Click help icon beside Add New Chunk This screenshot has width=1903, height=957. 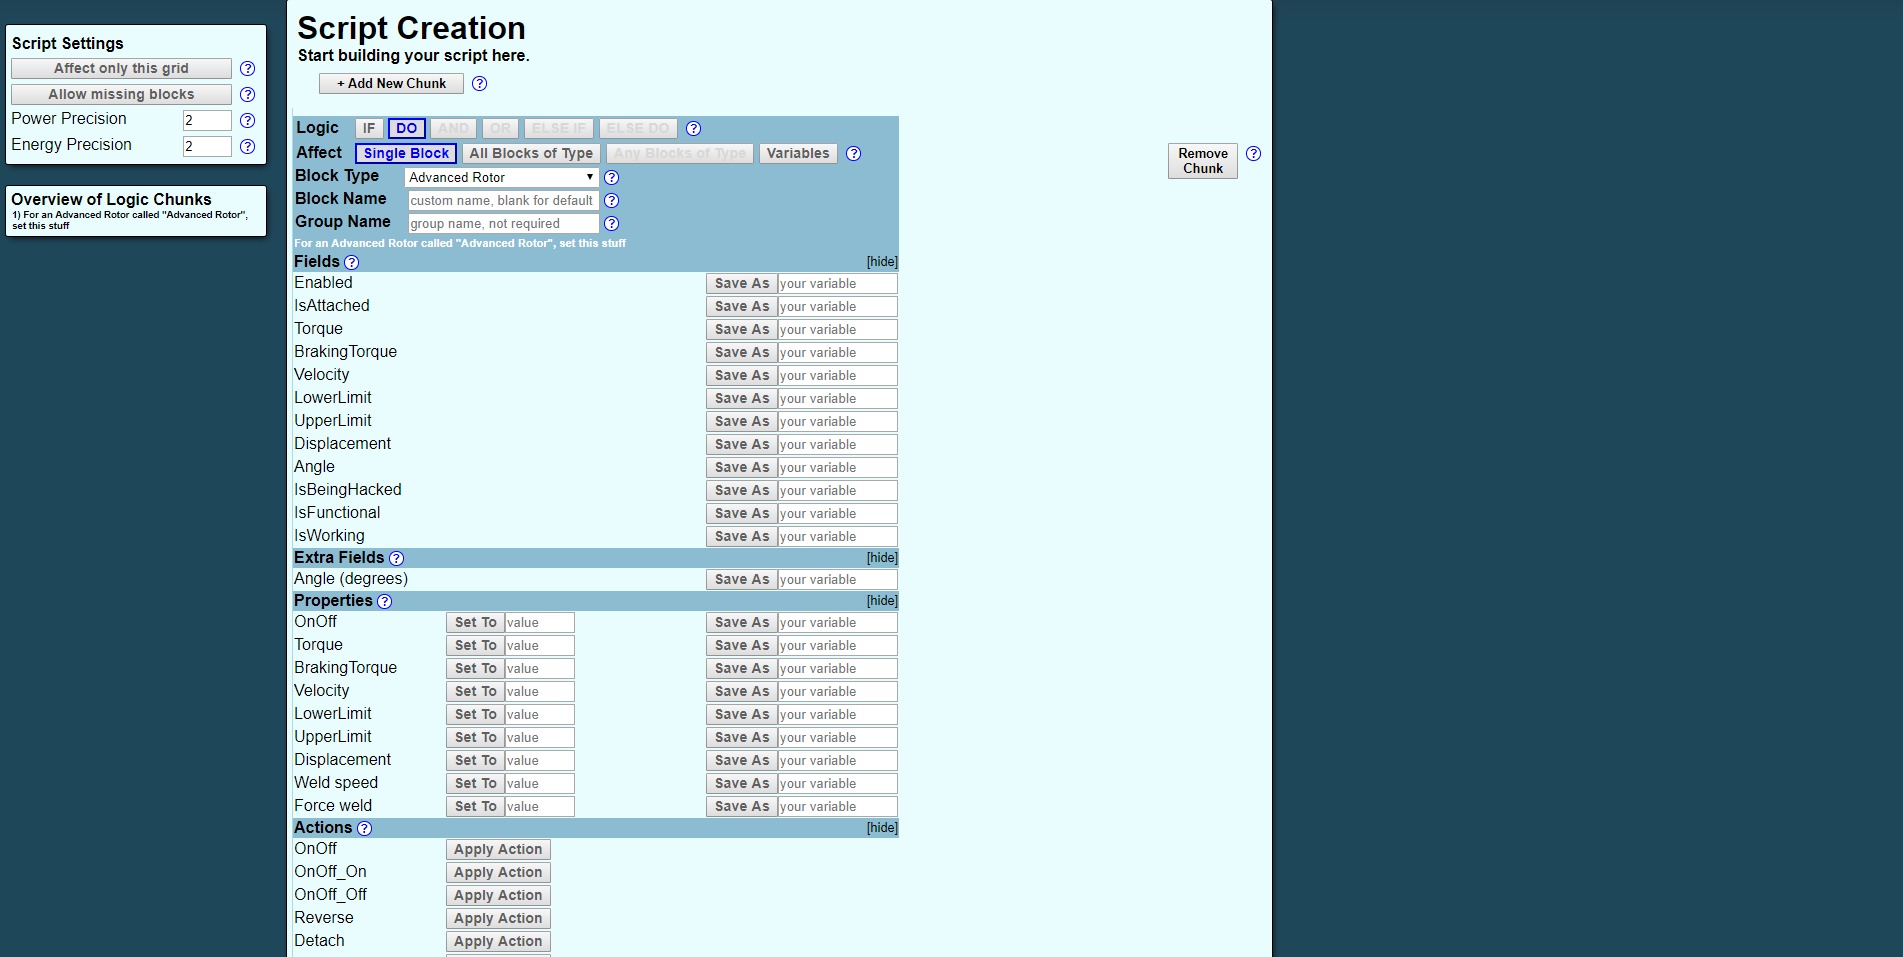coord(479,84)
